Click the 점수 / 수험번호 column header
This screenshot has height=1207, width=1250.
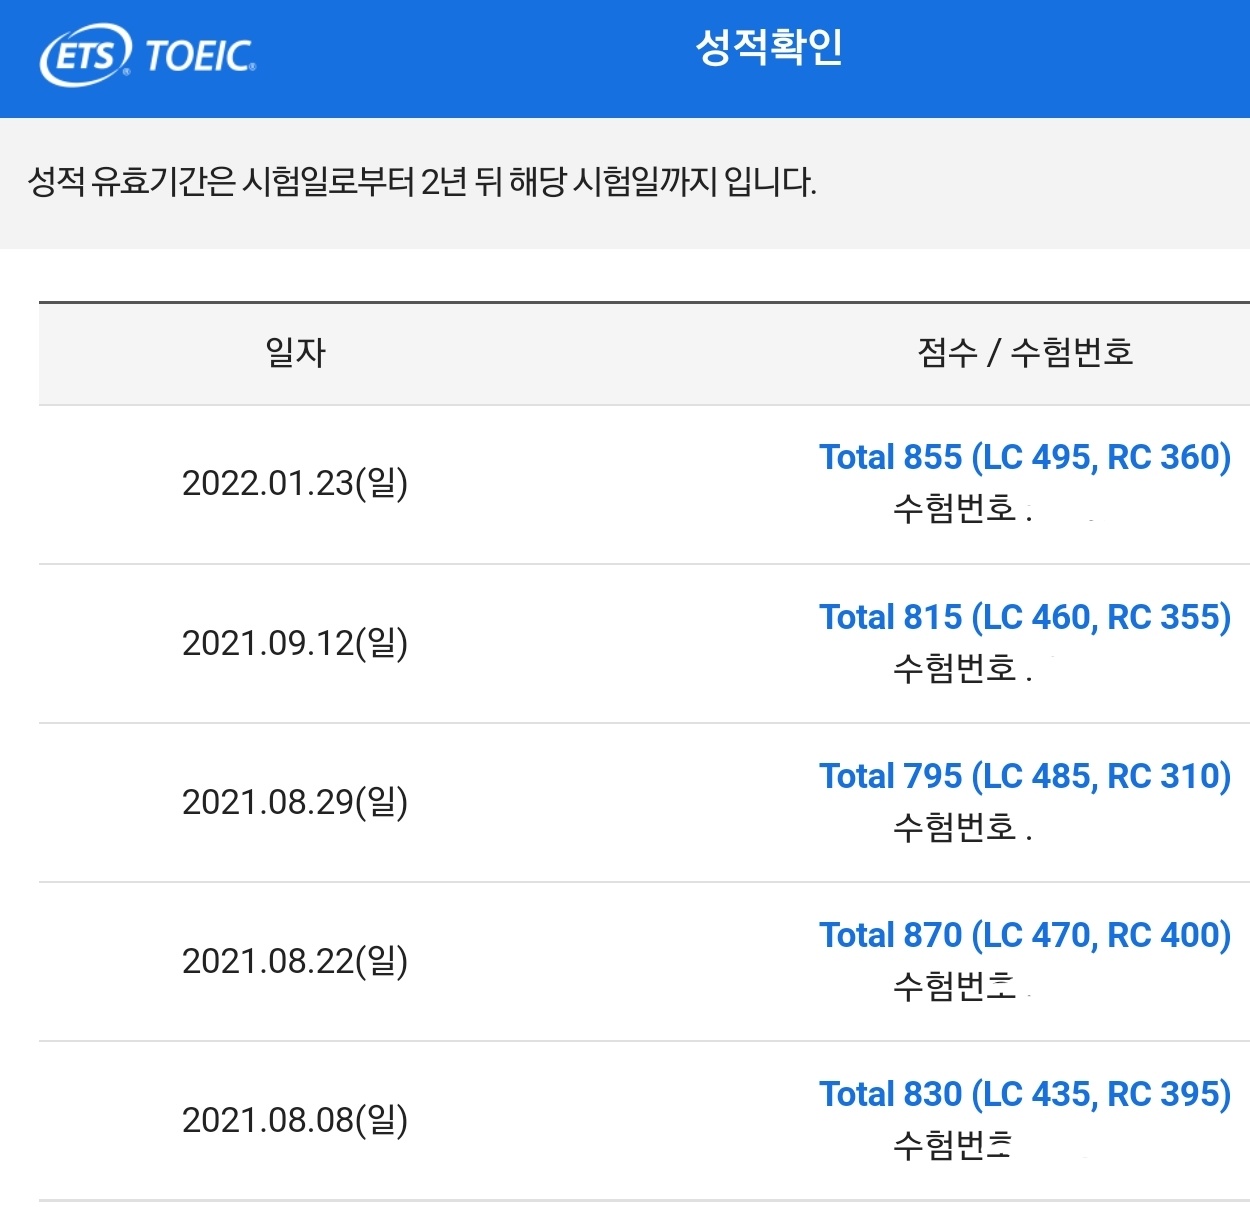click(1025, 352)
